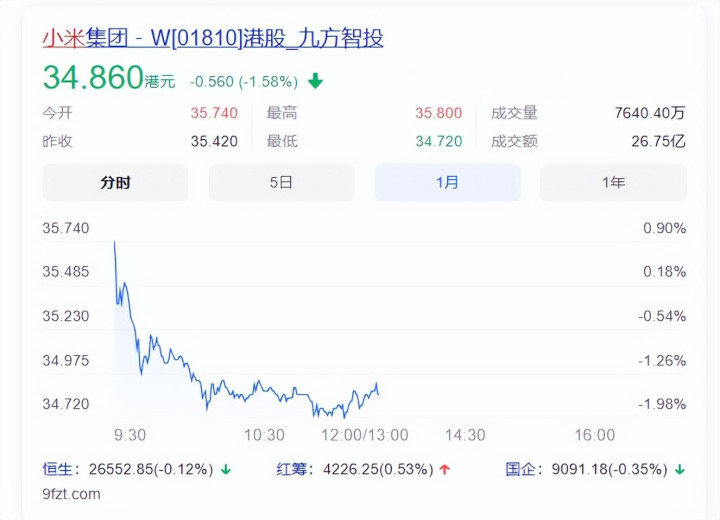Click the 国企 value 9091.18(-0.35%)

[x=609, y=469]
